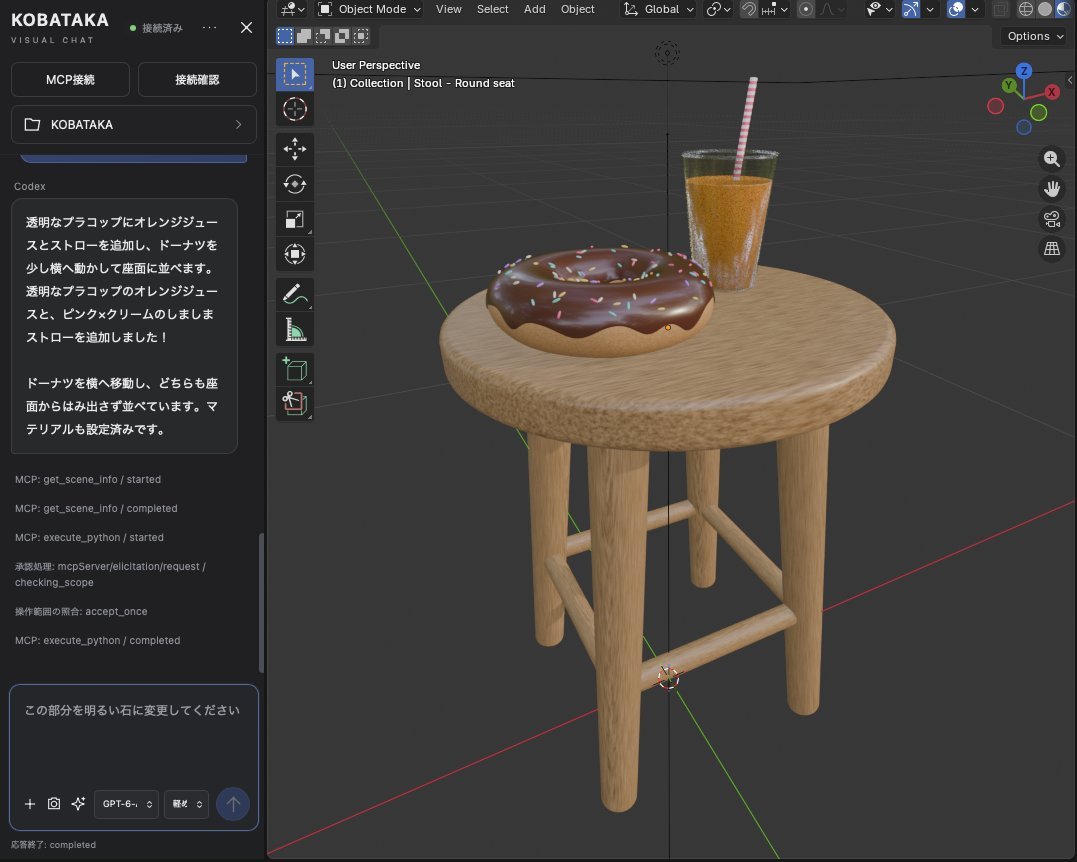Click the red X axis gizmo ball
1077x862 pixels.
[1052, 92]
